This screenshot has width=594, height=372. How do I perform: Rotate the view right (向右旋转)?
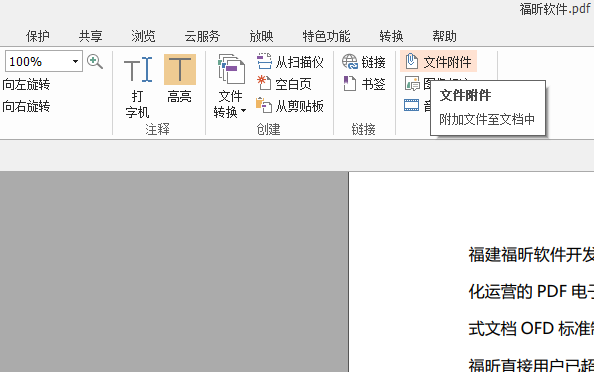(x=26, y=106)
